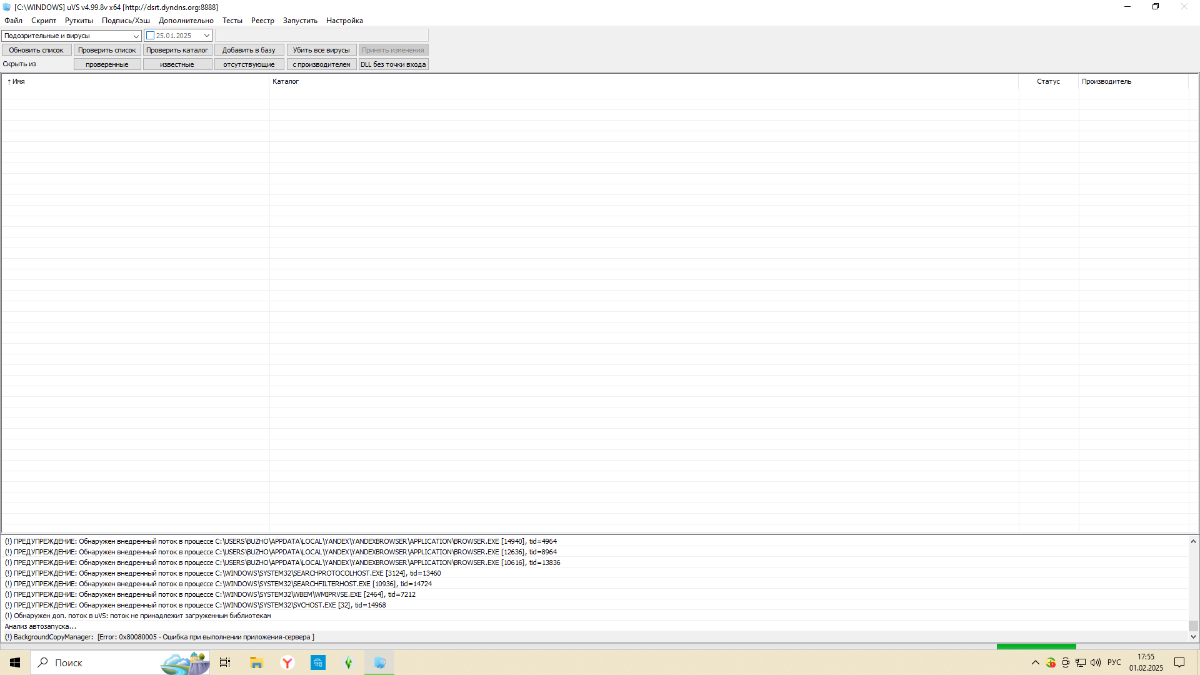Select log line mentioning WMIPRVSE.EXE

point(594,594)
